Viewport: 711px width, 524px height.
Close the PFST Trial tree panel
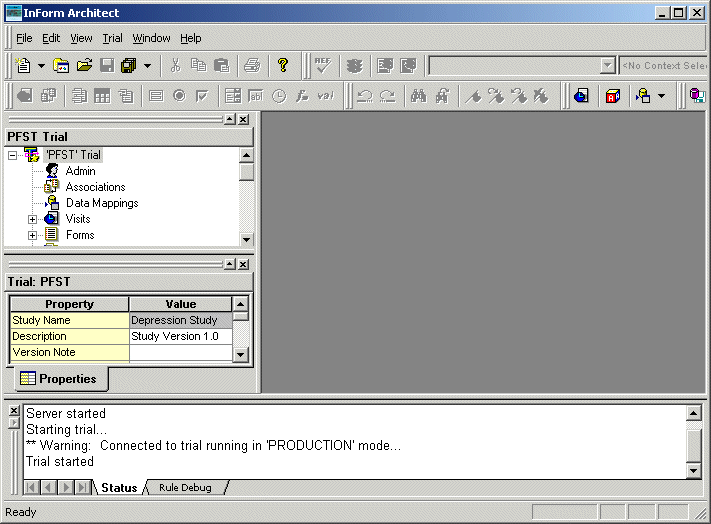pos(243,119)
